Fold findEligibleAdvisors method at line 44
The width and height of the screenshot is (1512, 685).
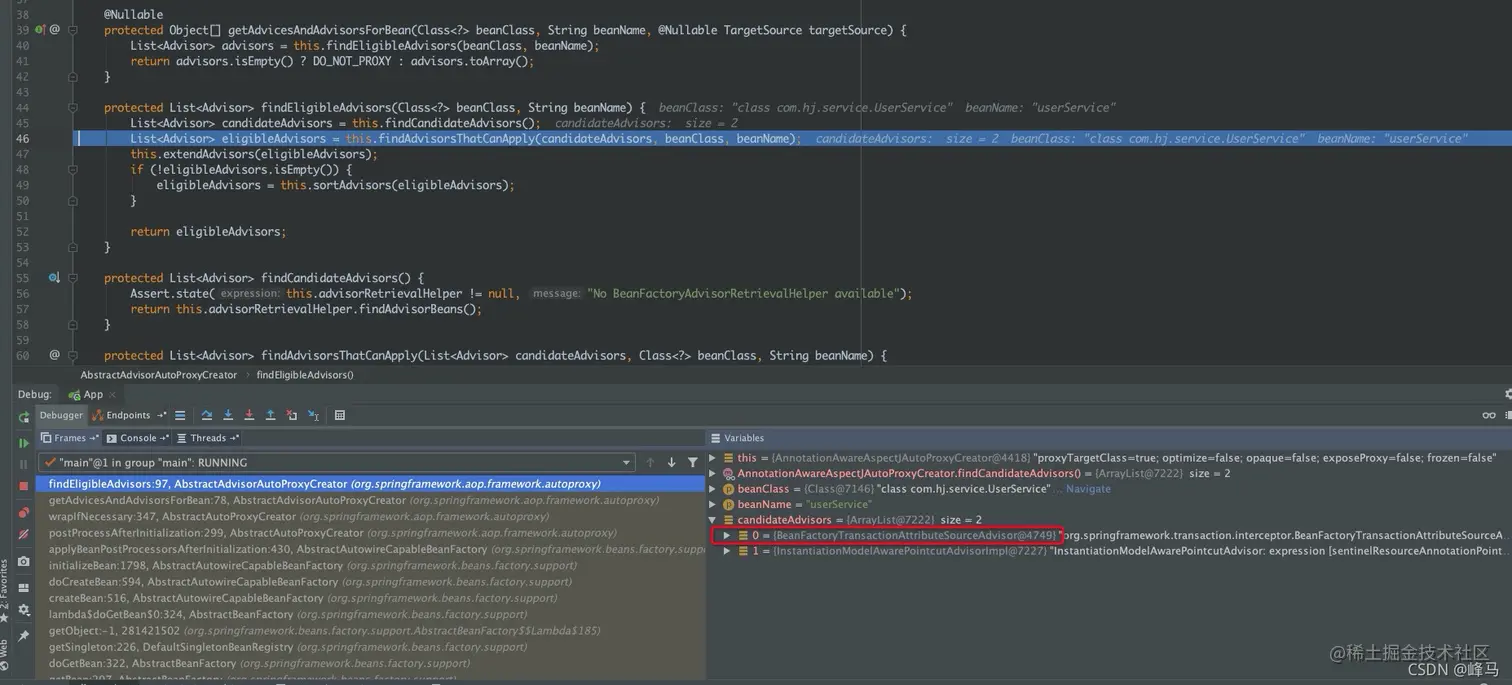click(x=73, y=108)
